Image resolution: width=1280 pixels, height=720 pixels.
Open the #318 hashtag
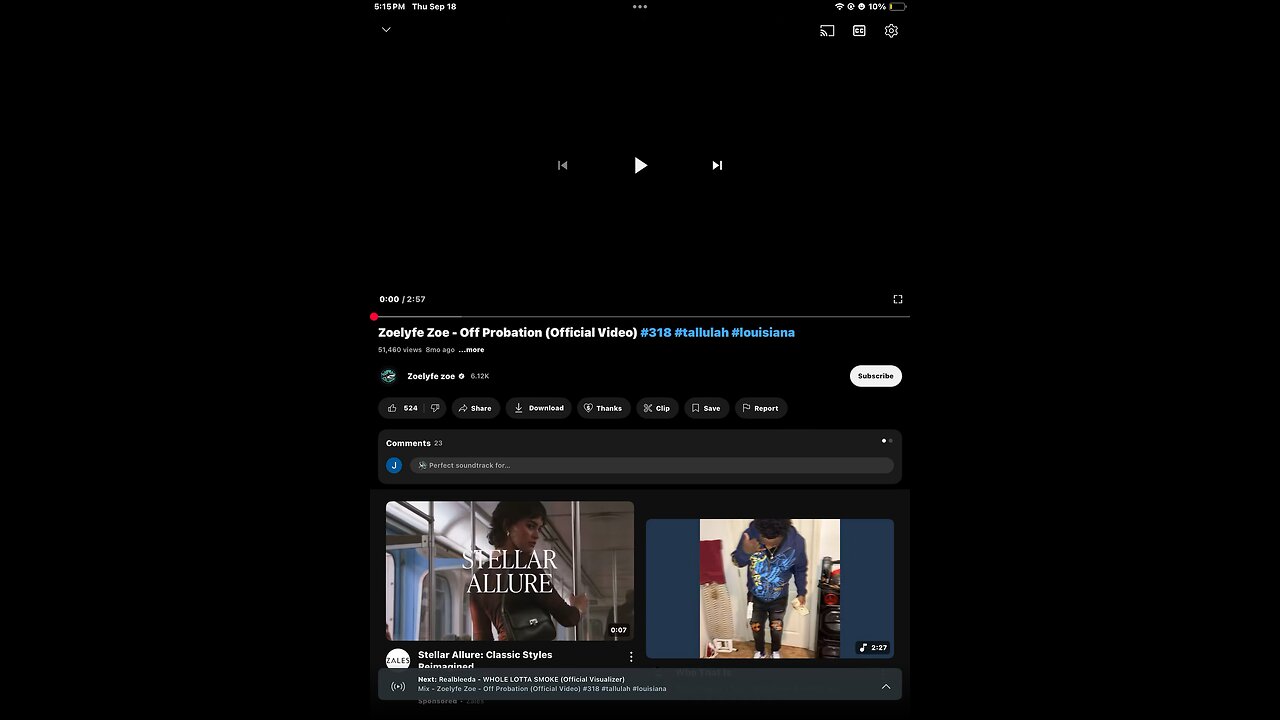656,332
